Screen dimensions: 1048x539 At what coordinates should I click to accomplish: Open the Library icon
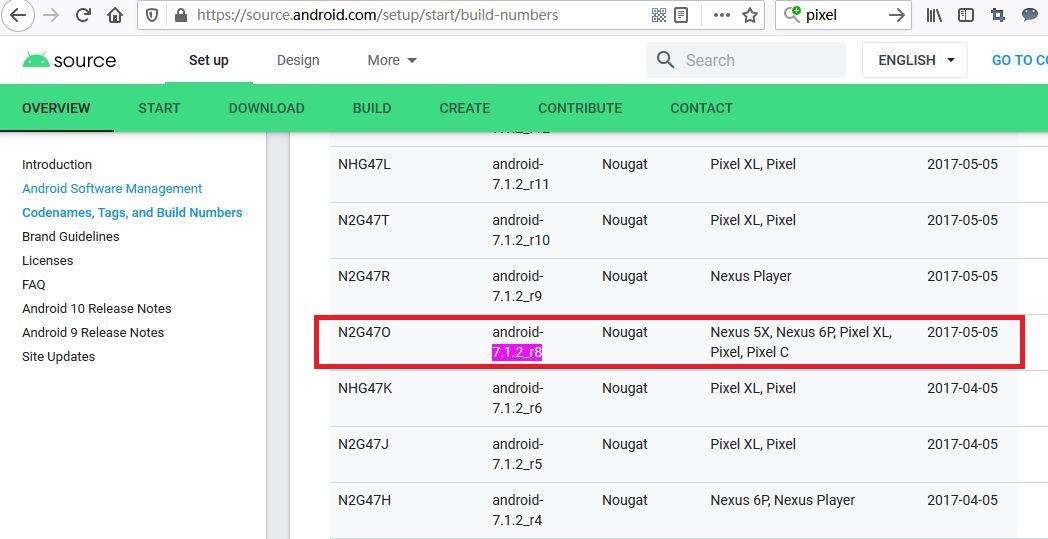[934, 15]
